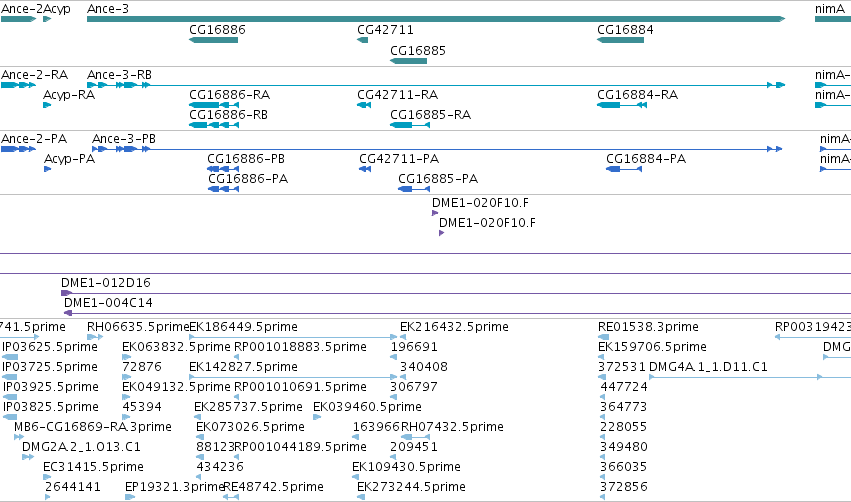Click the CG16885-PA protein feature
This screenshot has height=502, width=851.
click(414, 189)
